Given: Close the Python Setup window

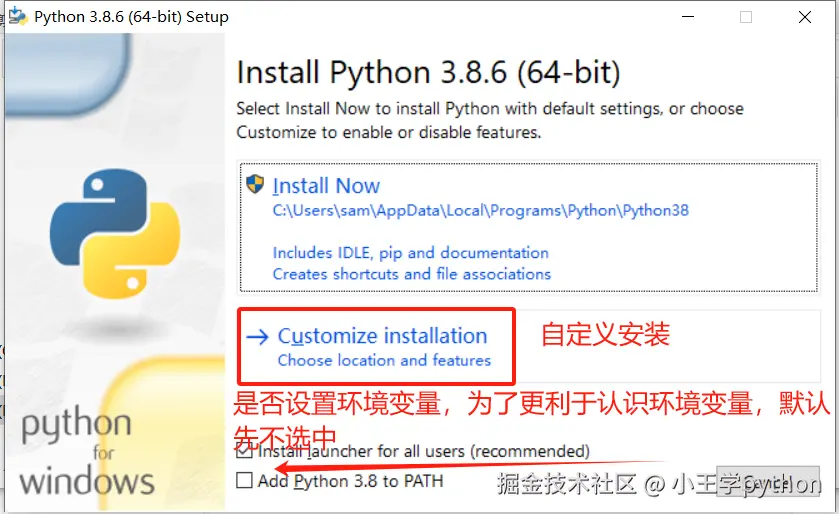Looking at the screenshot, I should pos(805,17).
